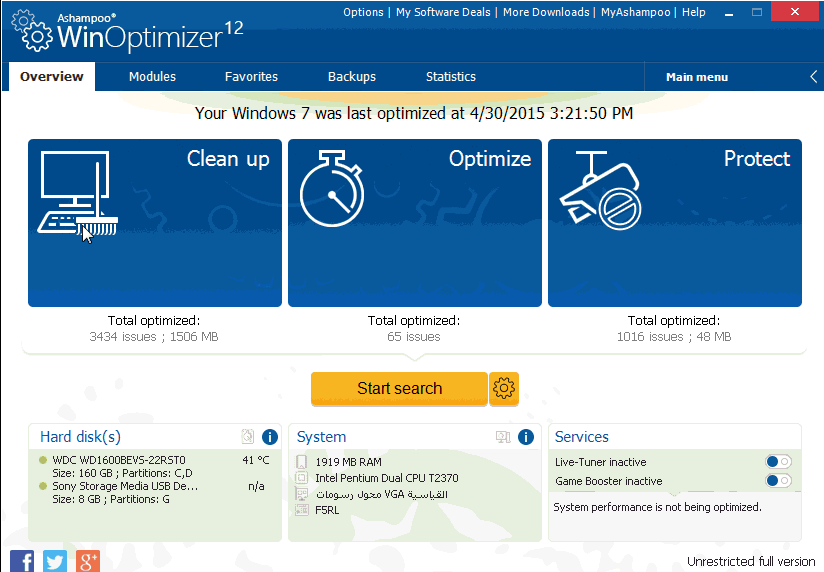This screenshot has width=824, height=572.
Task: Select the Protect tile
Action: point(675,222)
